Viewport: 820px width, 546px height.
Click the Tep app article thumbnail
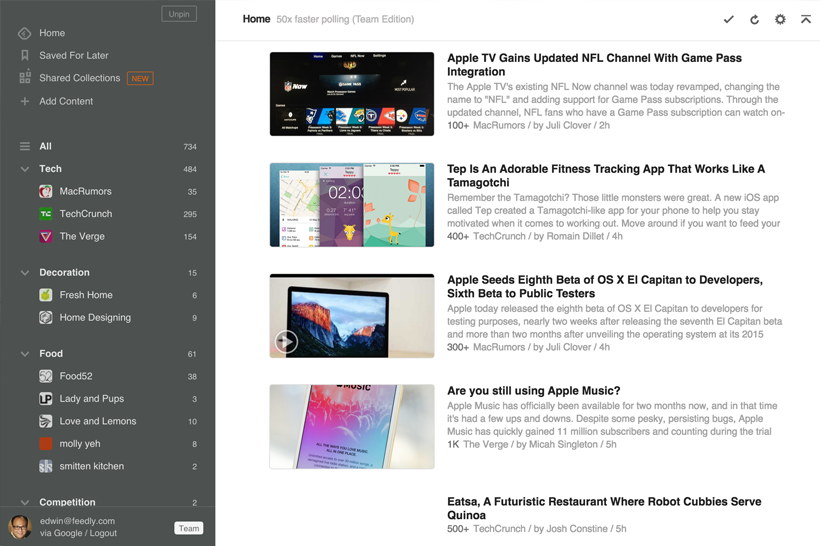pyautogui.click(x=352, y=205)
